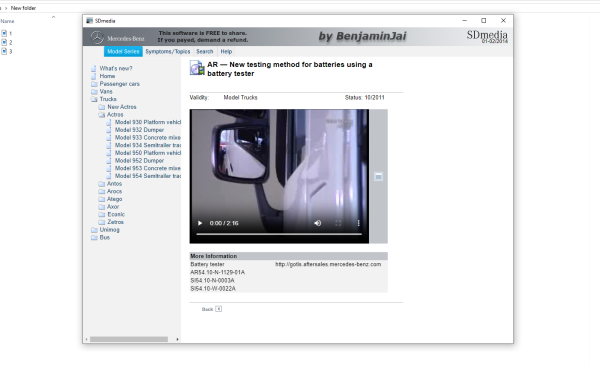Open the Econic folder

pos(116,214)
